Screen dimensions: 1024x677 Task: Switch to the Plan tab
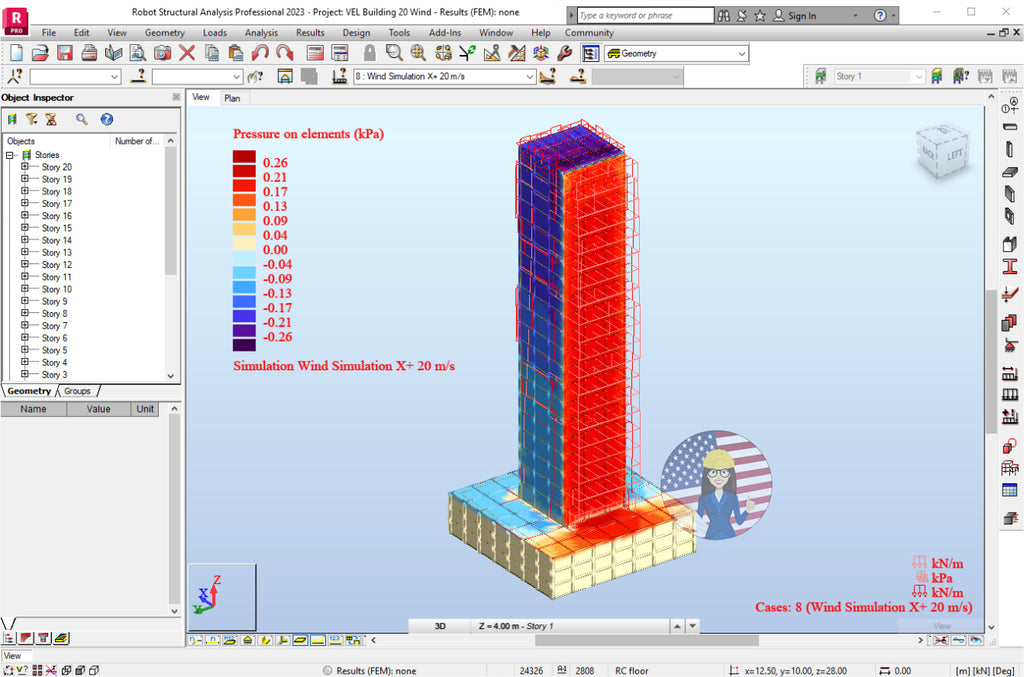pyautogui.click(x=232, y=98)
